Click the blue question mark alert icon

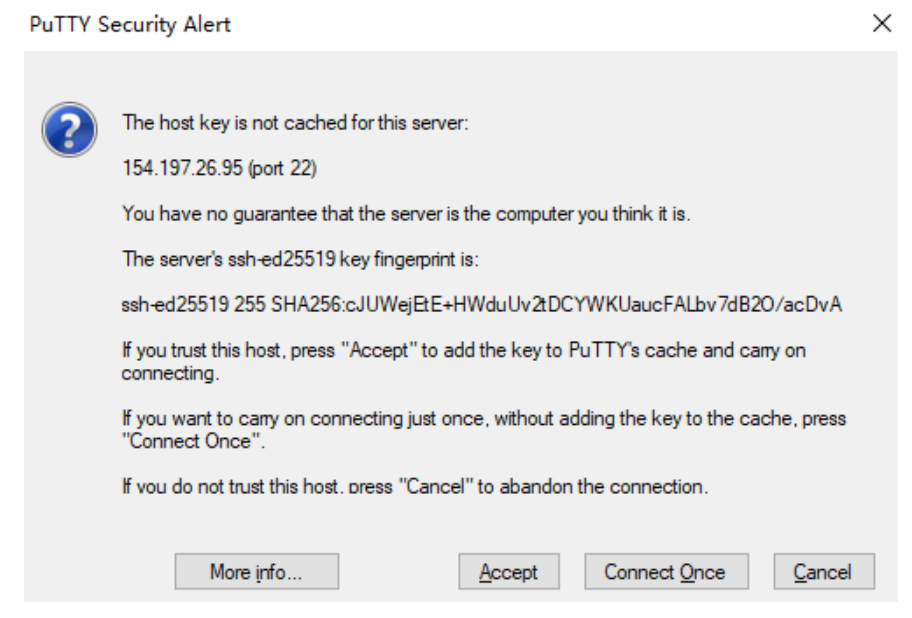click(x=69, y=130)
